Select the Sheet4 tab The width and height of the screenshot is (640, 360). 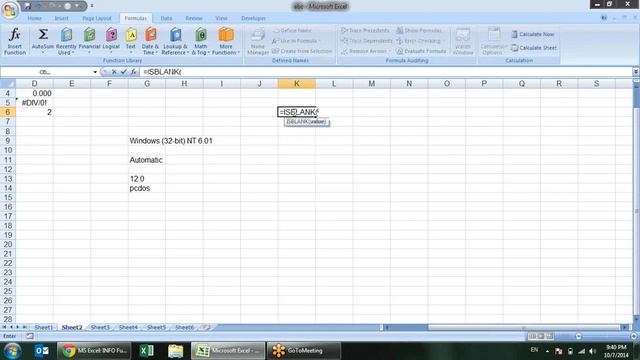coord(128,327)
